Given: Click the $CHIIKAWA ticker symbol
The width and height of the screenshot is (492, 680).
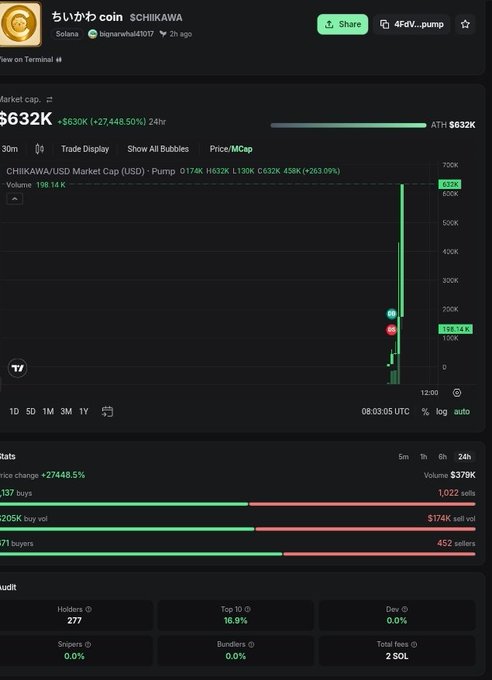Looking at the screenshot, I should (156, 18).
